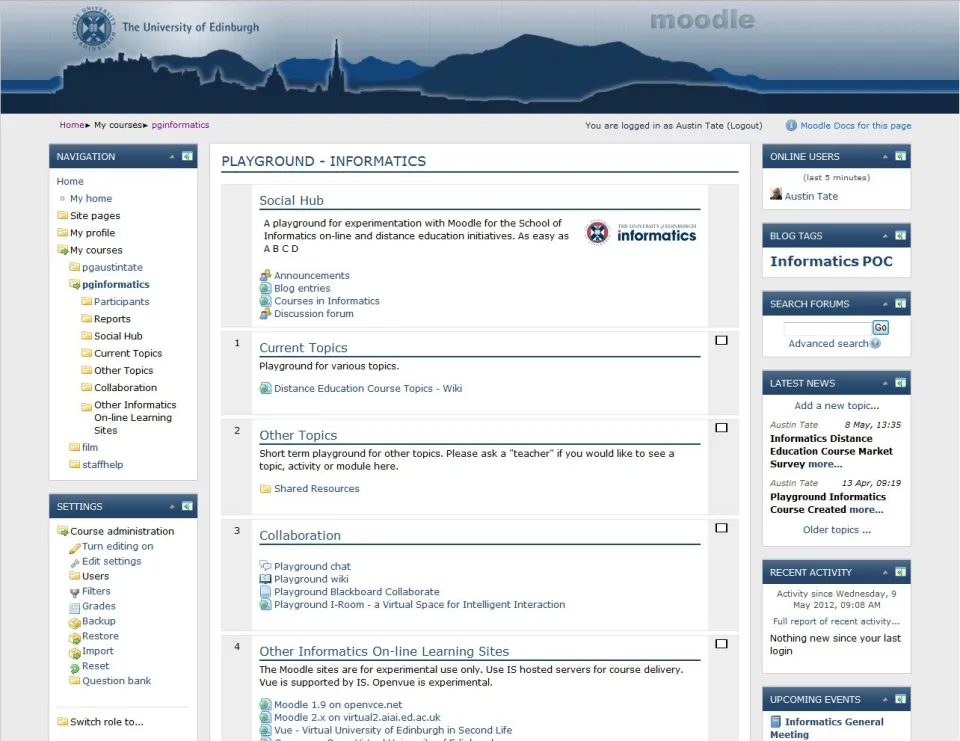Open the Moodle Docs info icon

pos(791,126)
